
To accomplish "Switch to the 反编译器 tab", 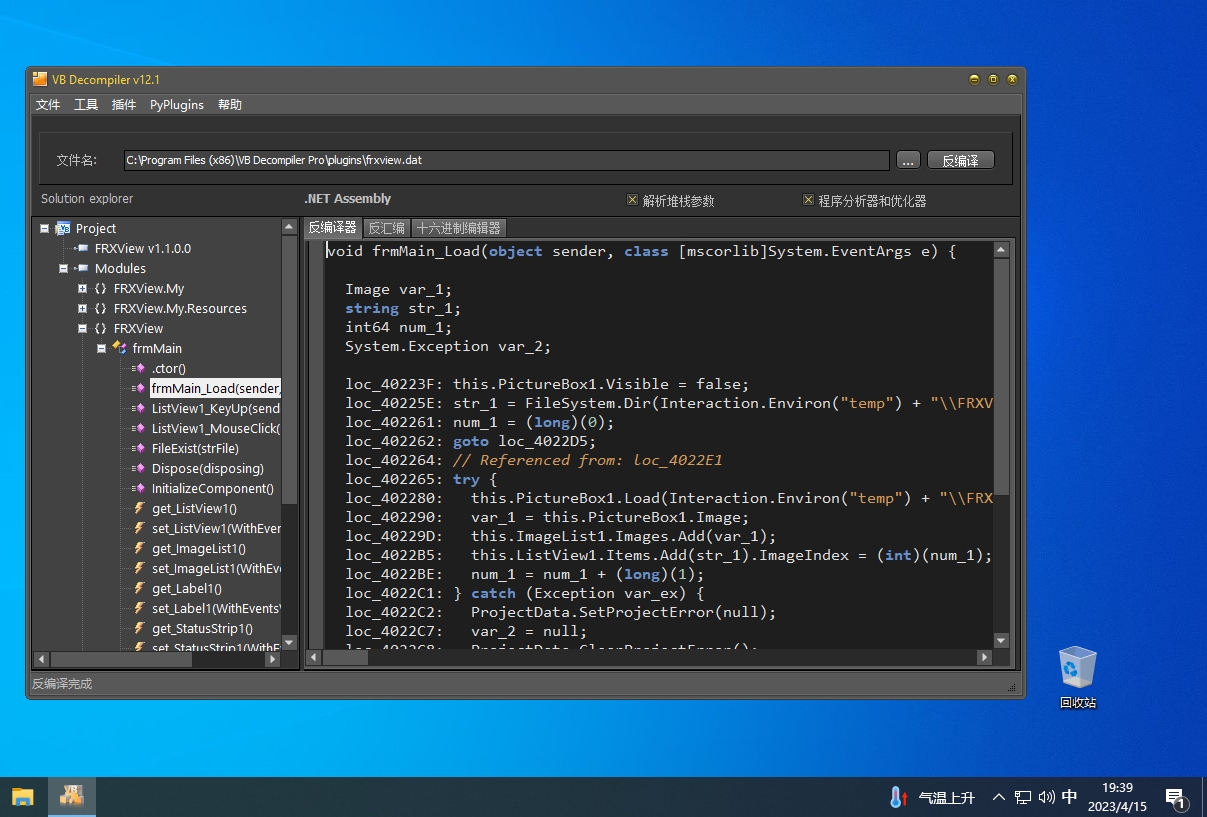I will coord(332,228).
